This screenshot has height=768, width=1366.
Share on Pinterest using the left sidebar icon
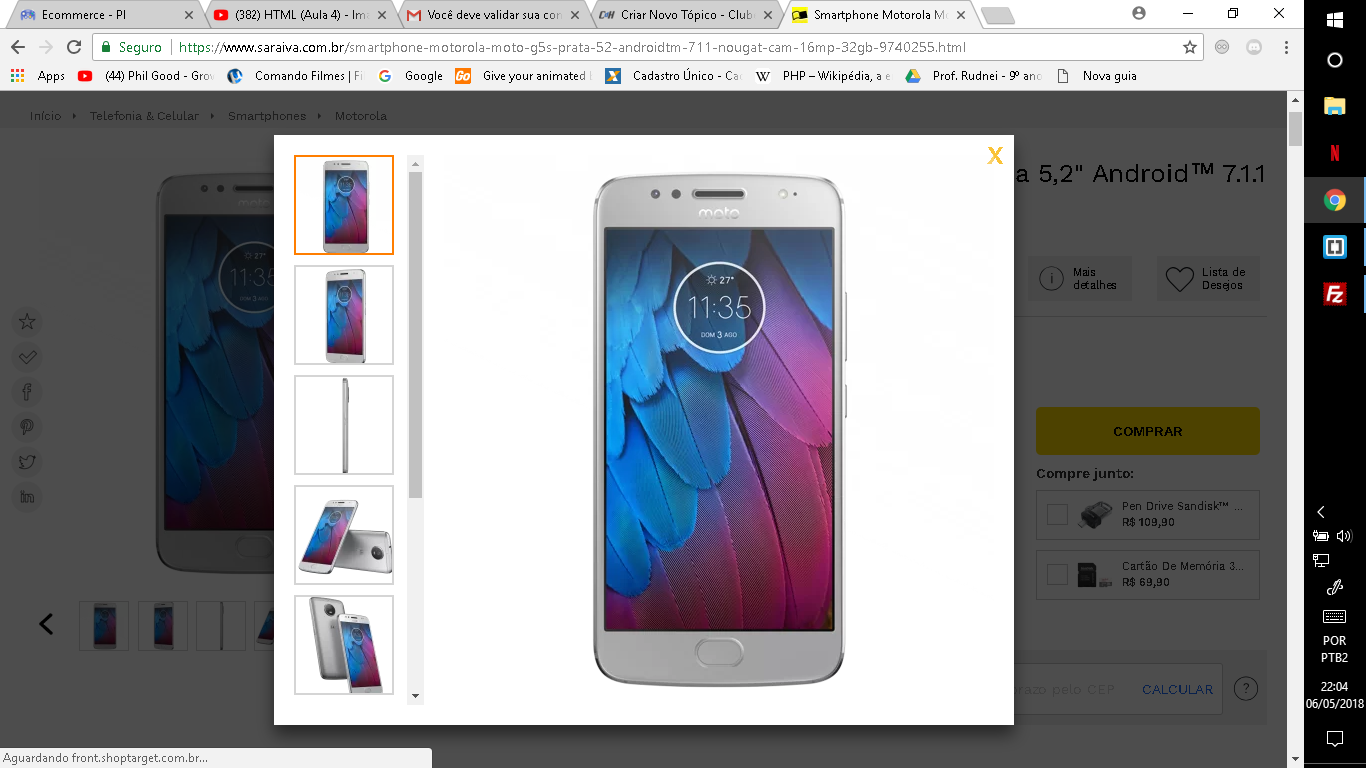pos(27,427)
